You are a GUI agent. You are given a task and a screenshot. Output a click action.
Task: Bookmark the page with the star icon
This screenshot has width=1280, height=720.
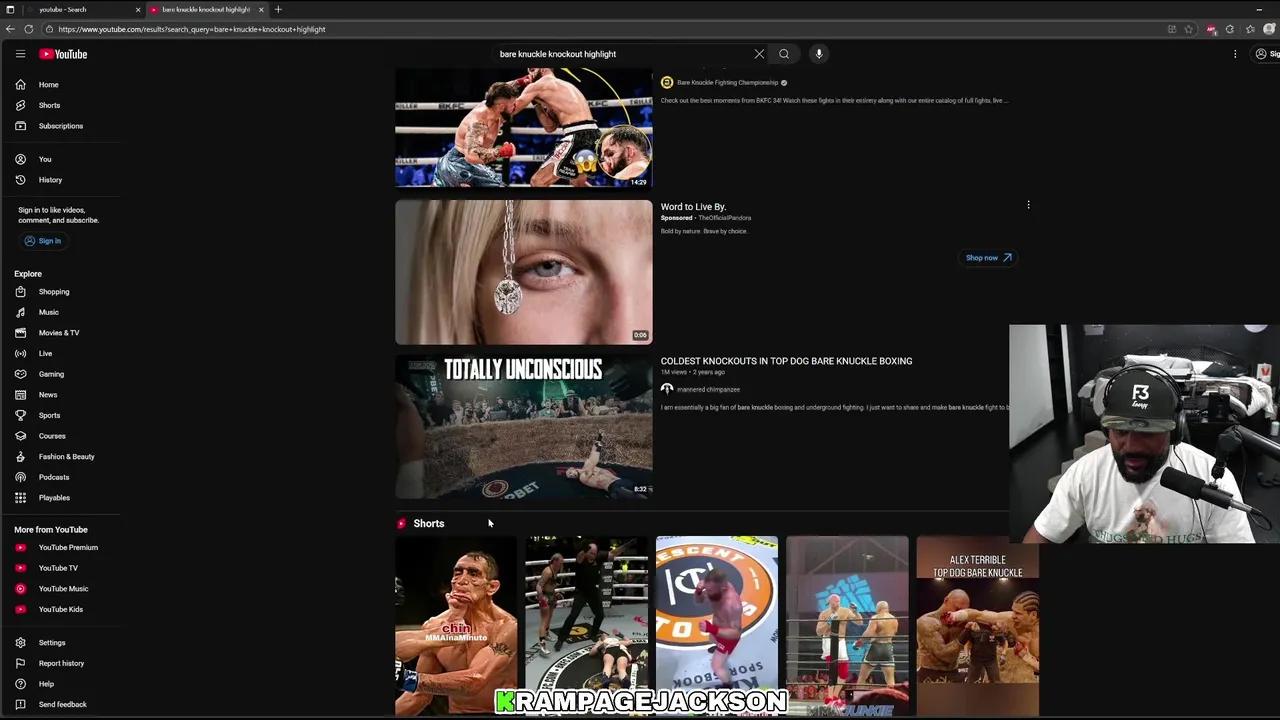coord(1189,29)
